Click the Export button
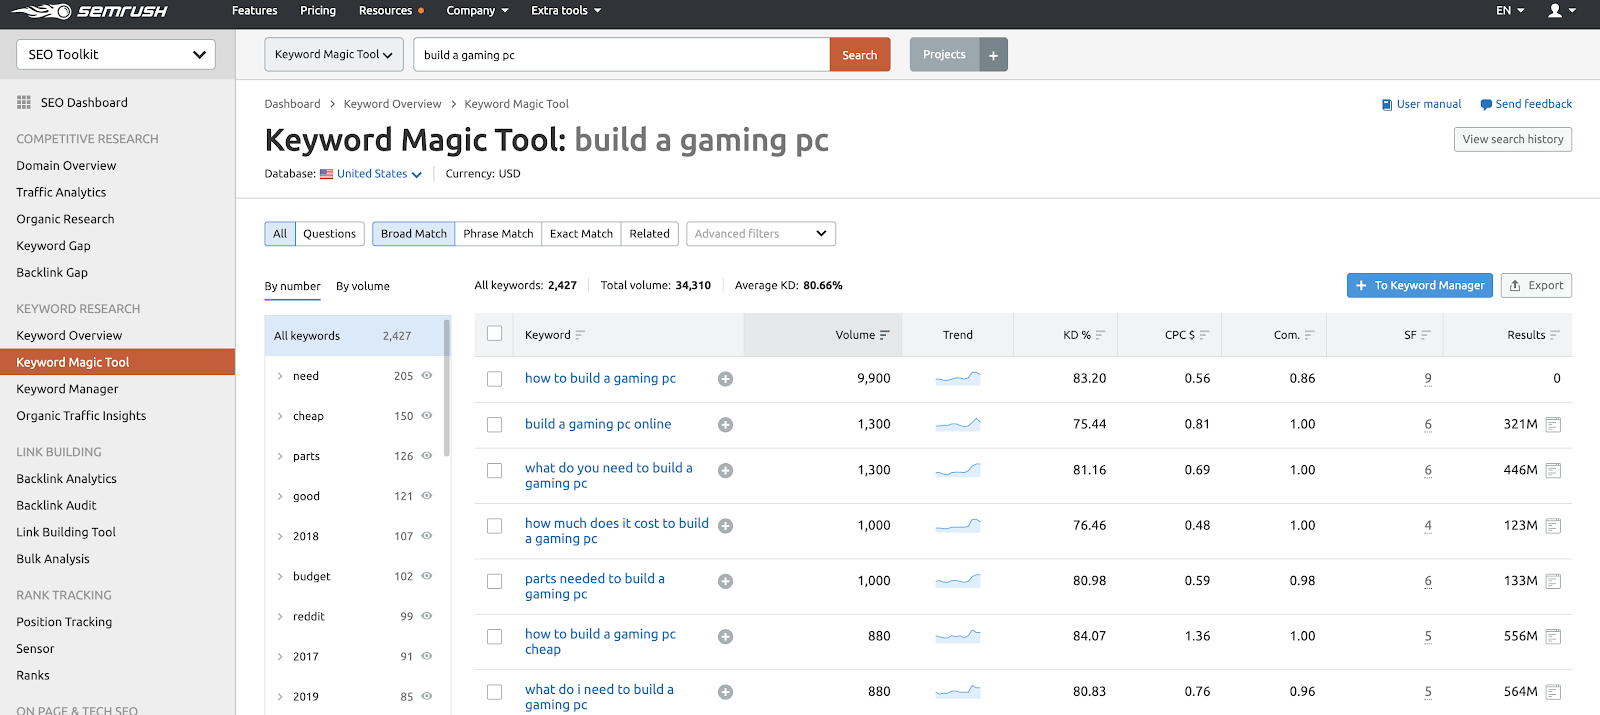This screenshot has width=1600, height=715. pos(1536,286)
